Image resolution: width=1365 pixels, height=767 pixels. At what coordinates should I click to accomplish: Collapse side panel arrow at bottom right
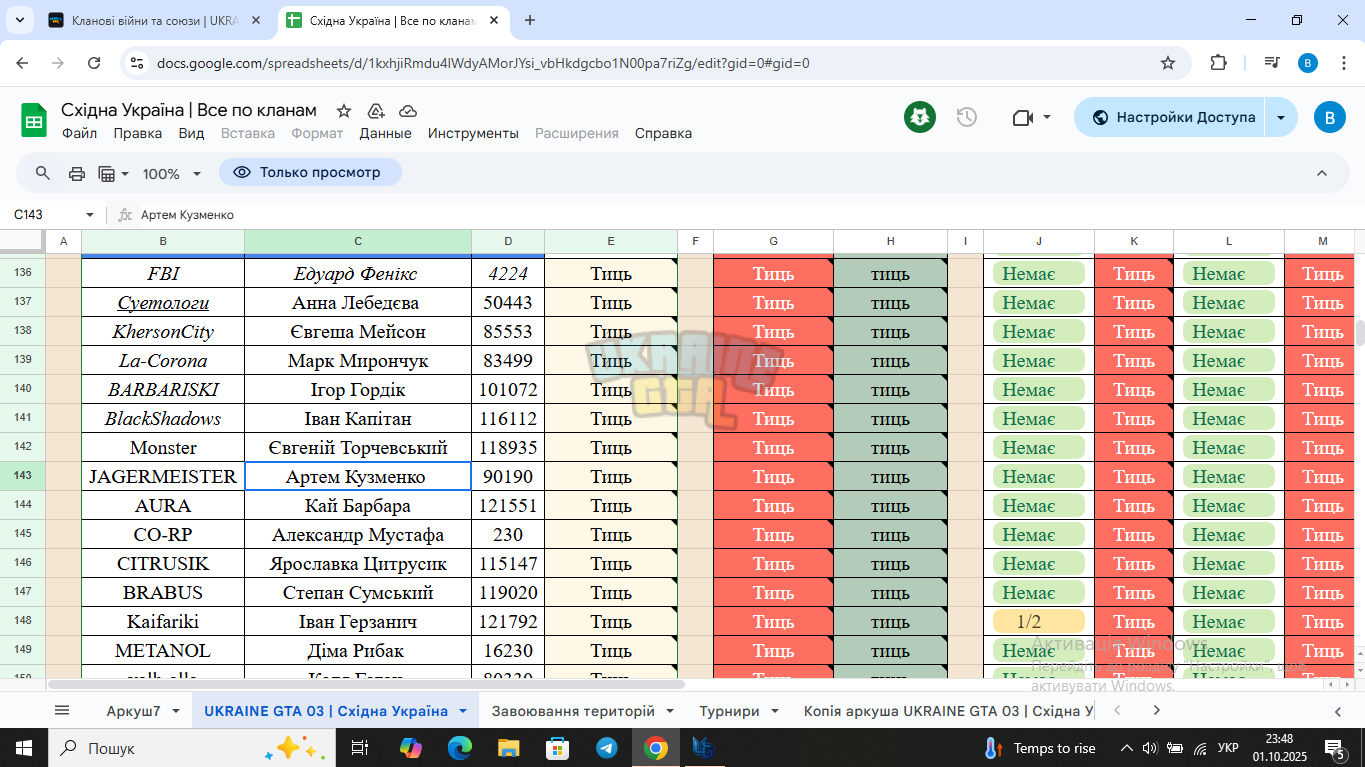pos(1338,711)
